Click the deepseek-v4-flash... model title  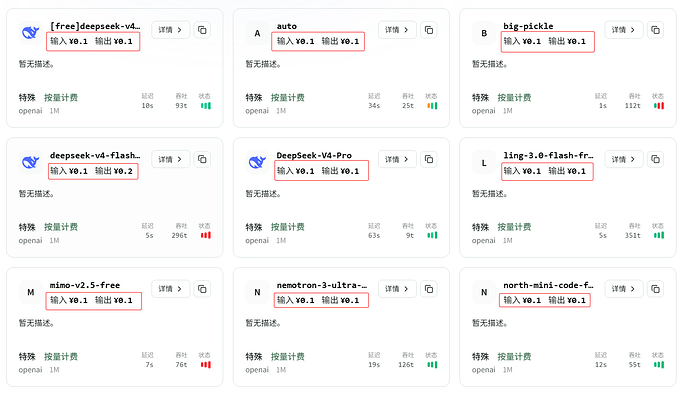[x=95, y=155]
